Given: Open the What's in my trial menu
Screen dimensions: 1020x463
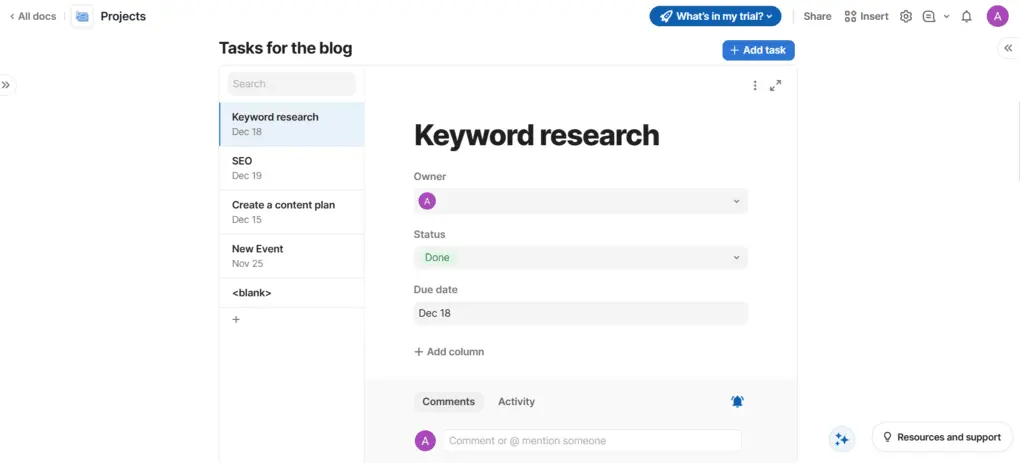Looking at the screenshot, I should coord(715,16).
